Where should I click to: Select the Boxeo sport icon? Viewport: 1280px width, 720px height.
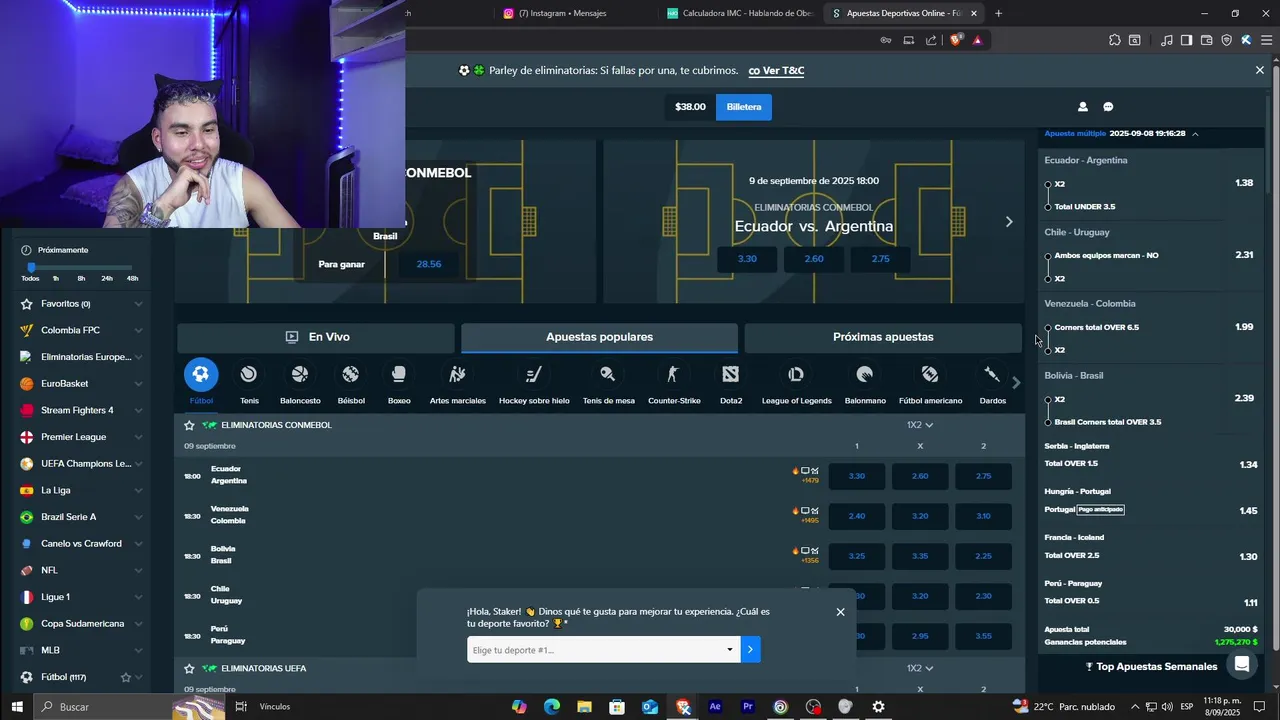point(399,375)
